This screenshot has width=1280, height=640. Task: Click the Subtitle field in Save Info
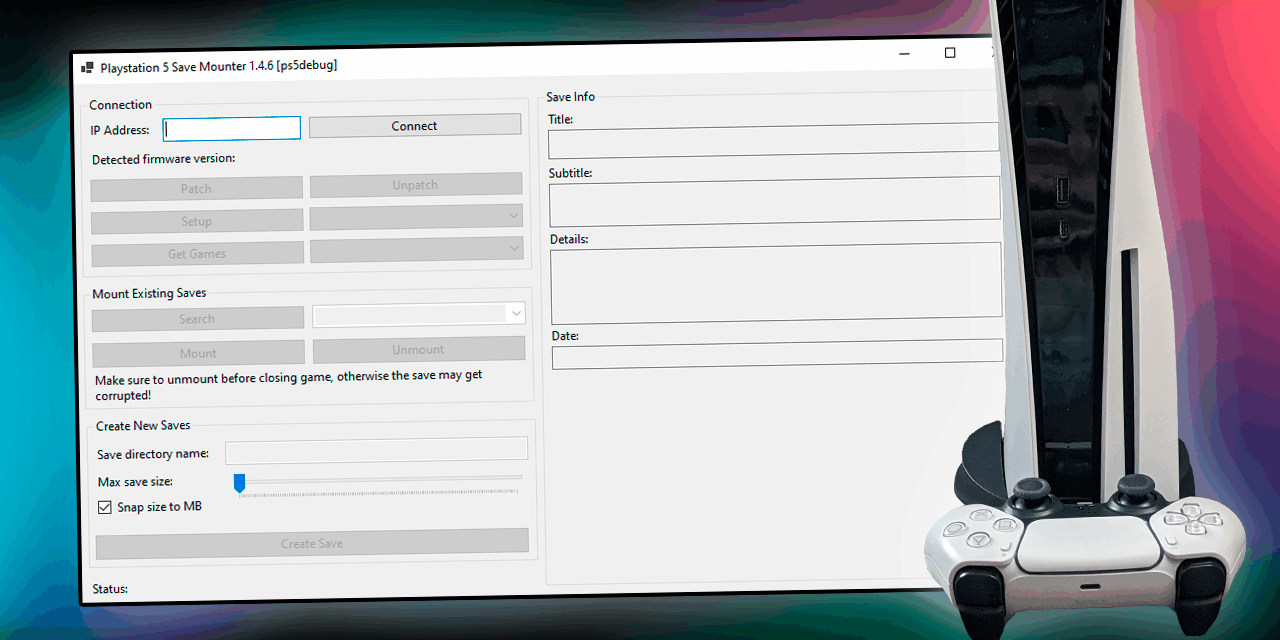775,201
